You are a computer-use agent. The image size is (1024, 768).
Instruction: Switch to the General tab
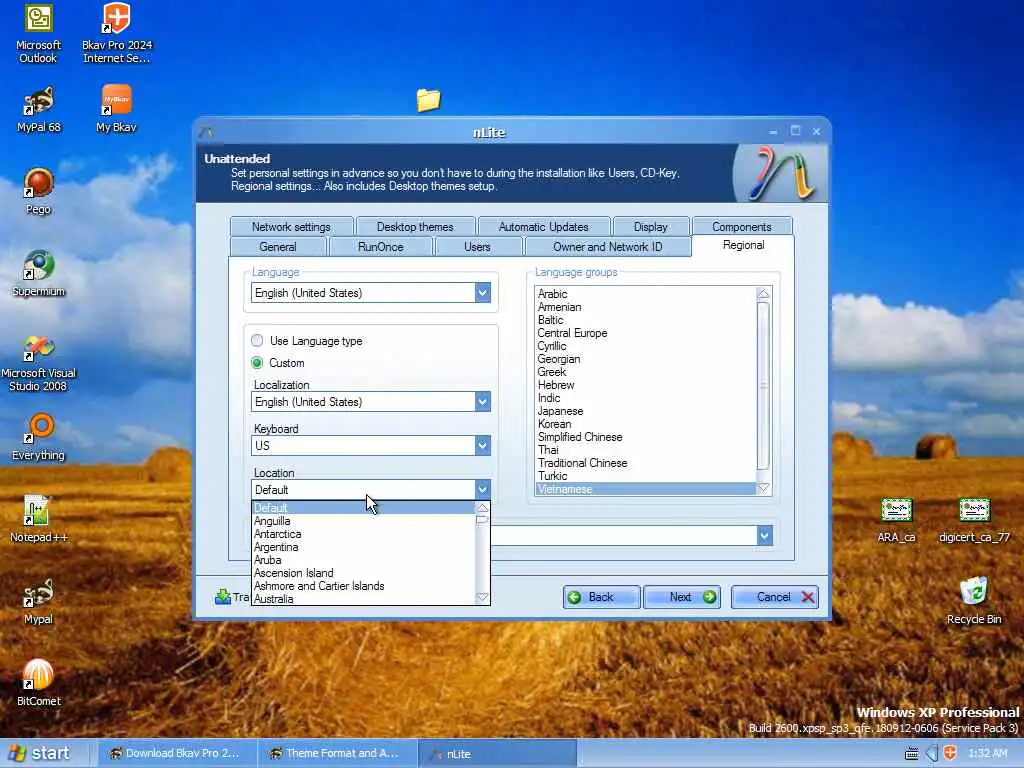278,247
